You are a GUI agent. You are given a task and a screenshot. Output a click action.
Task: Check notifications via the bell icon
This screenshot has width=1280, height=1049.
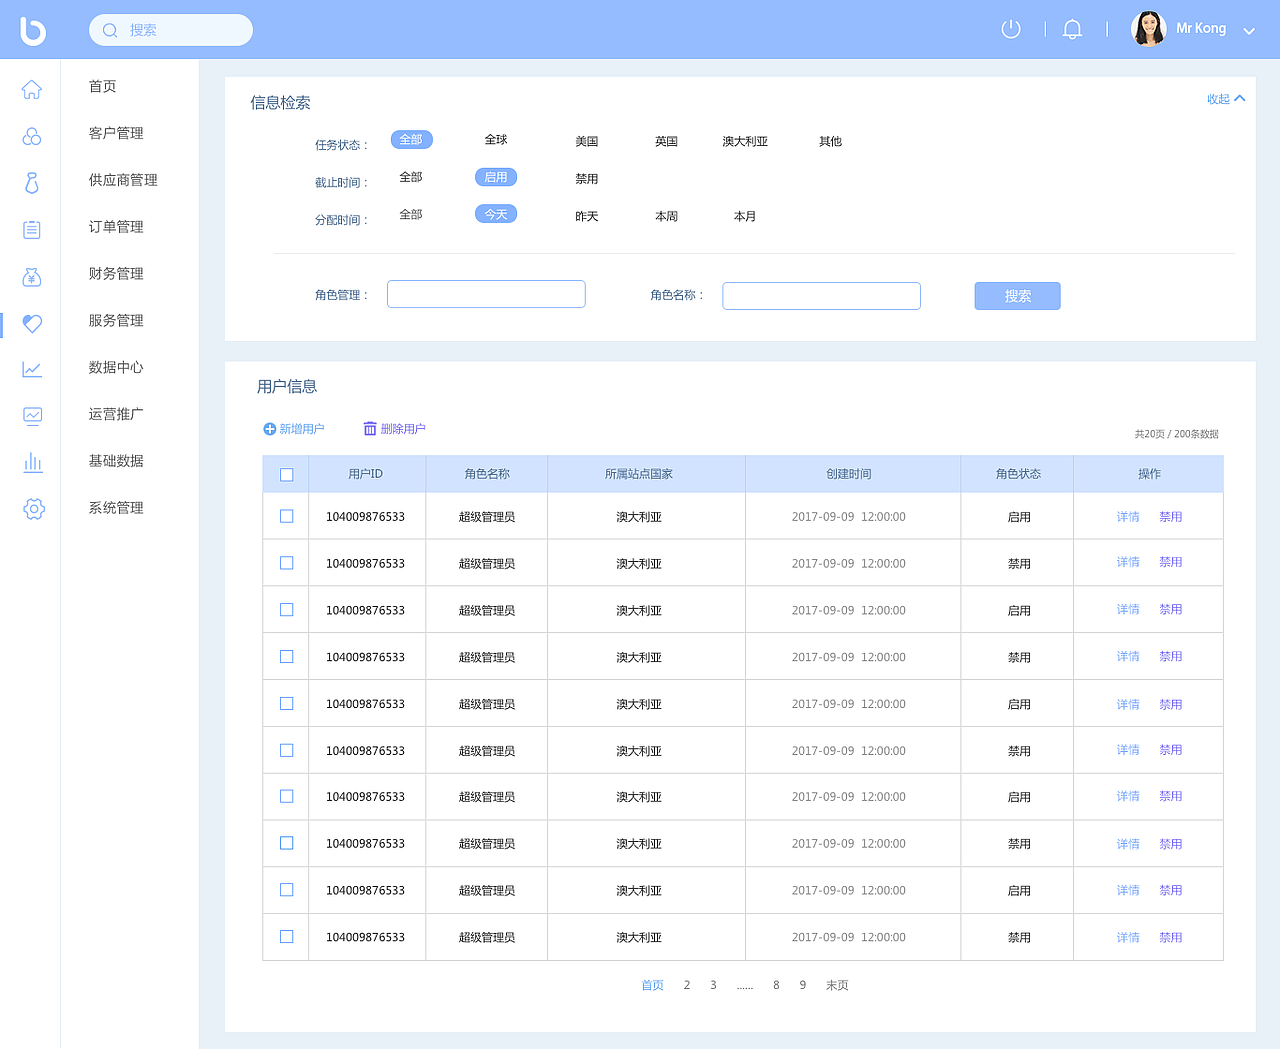point(1072,29)
